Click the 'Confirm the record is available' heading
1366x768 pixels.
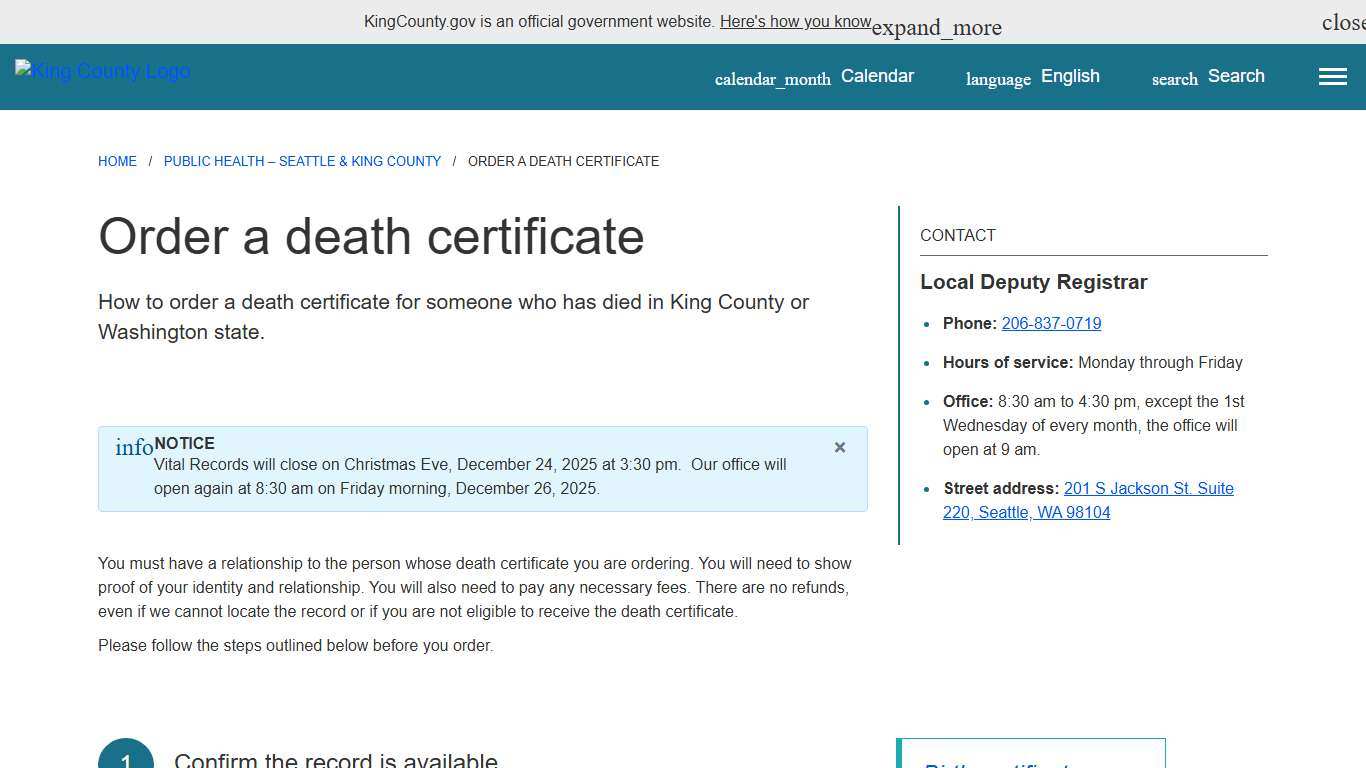click(336, 759)
